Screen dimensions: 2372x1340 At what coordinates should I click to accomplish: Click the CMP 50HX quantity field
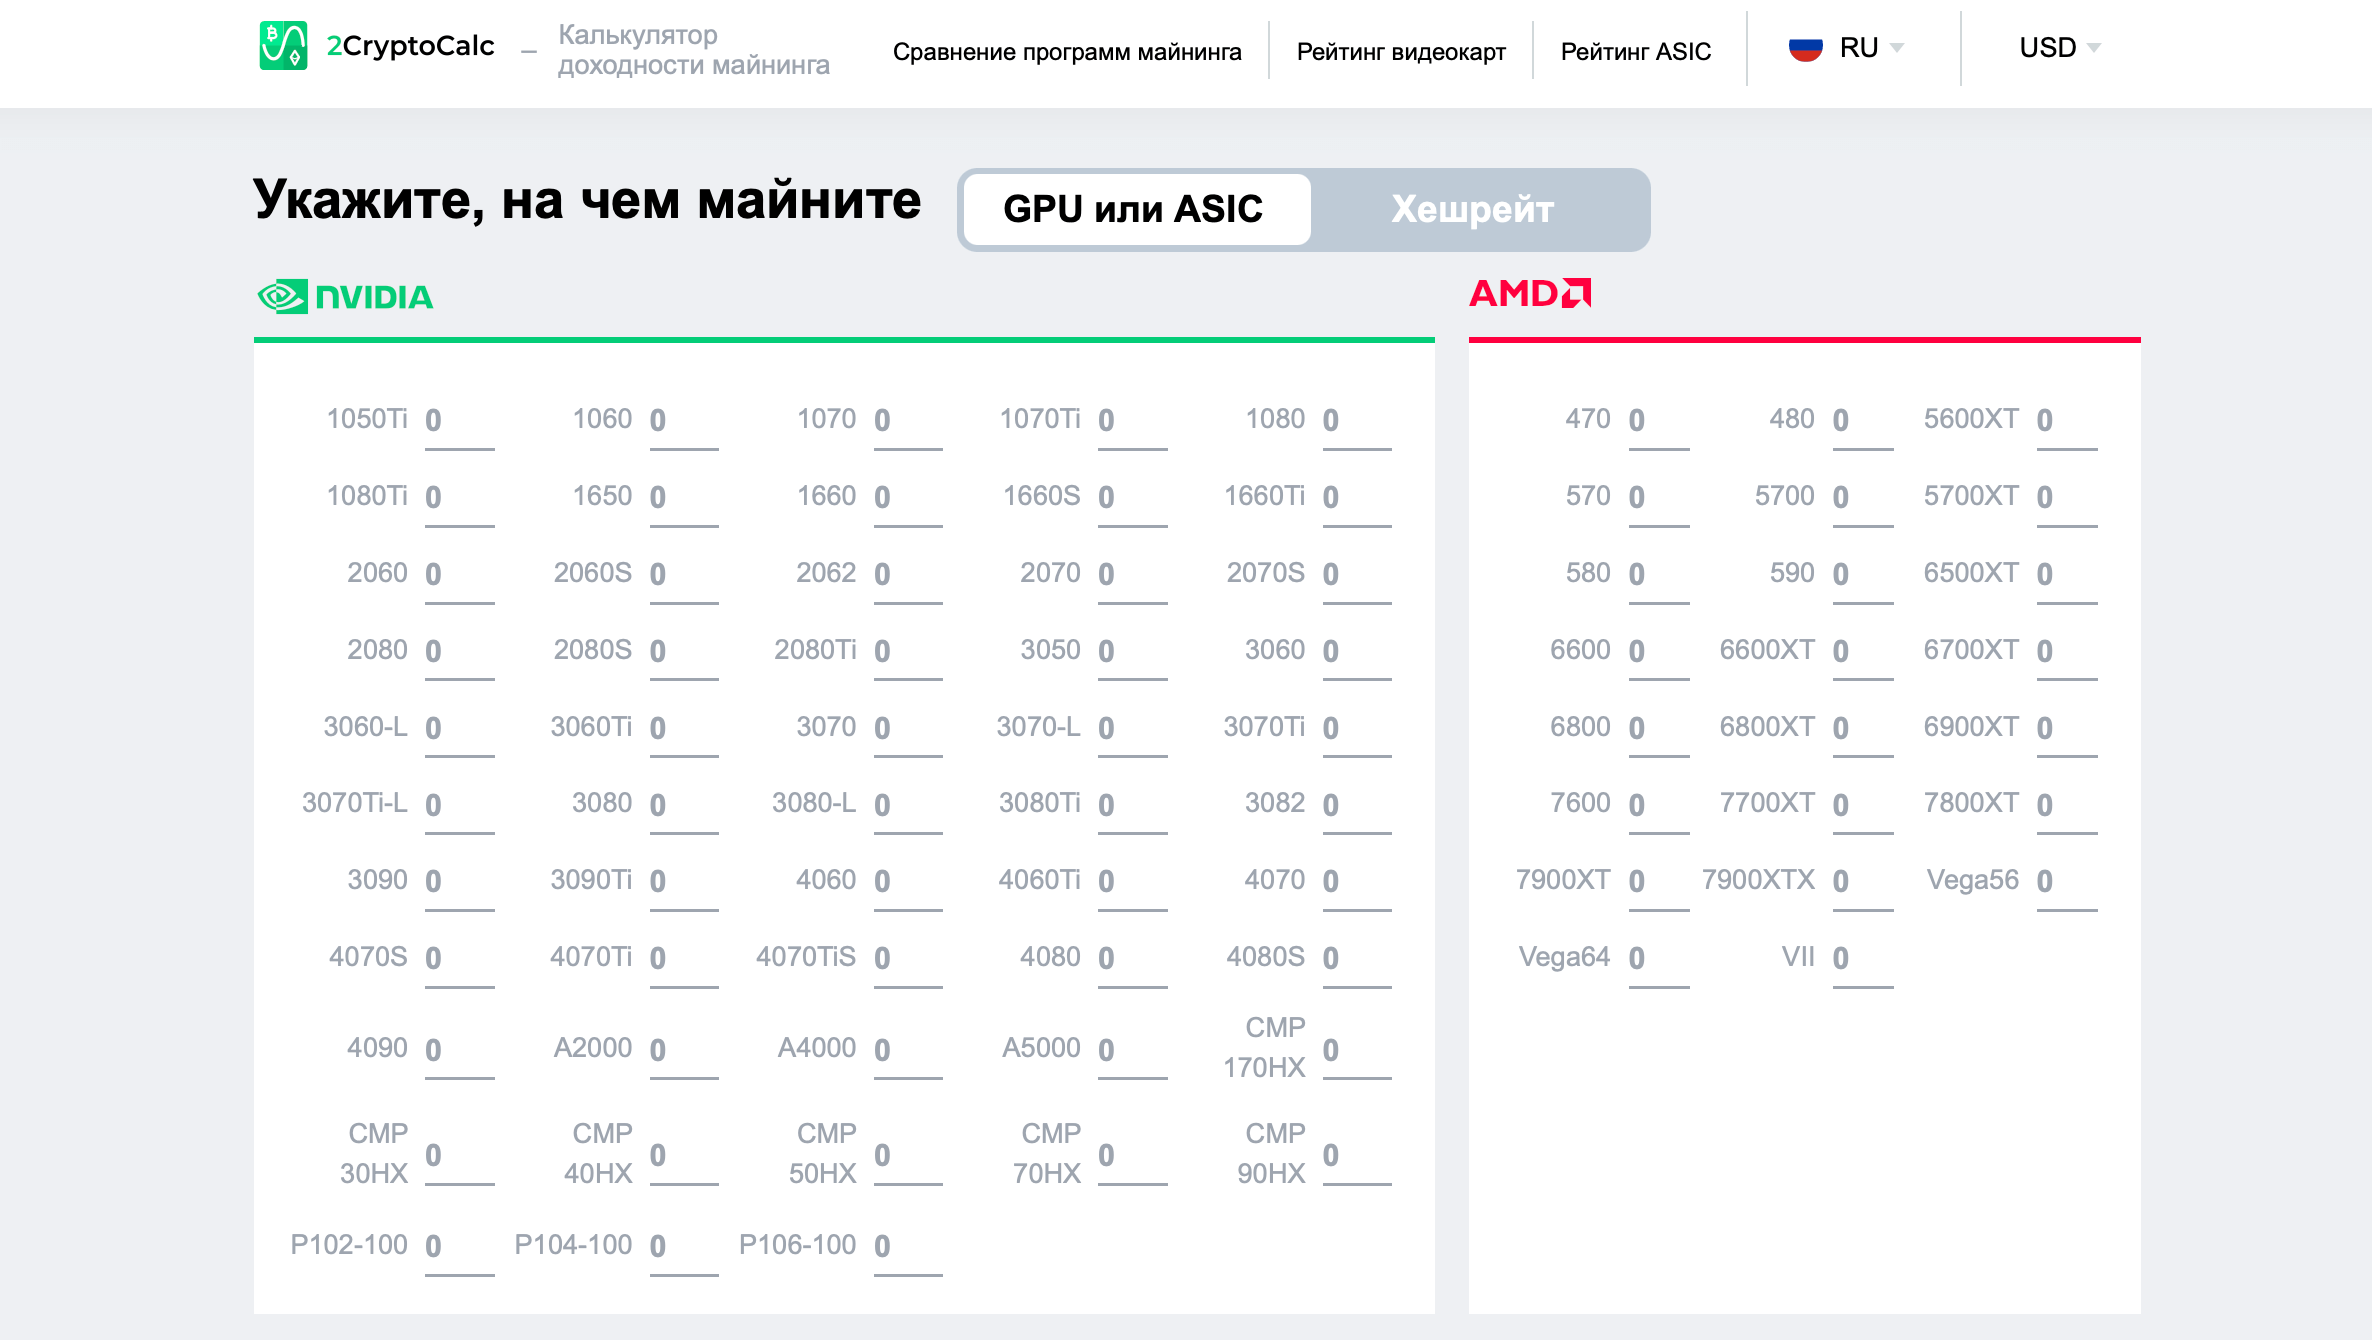[x=908, y=1156]
